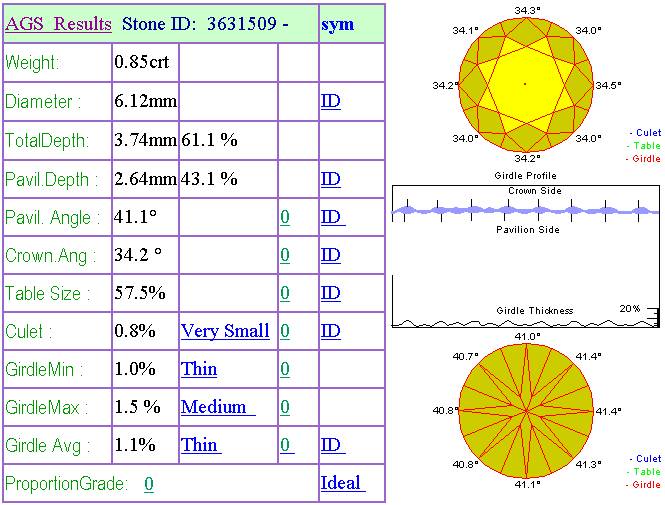Open the Ideal grade link
This screenshot has width=665, height=505.
pos(343,483)
